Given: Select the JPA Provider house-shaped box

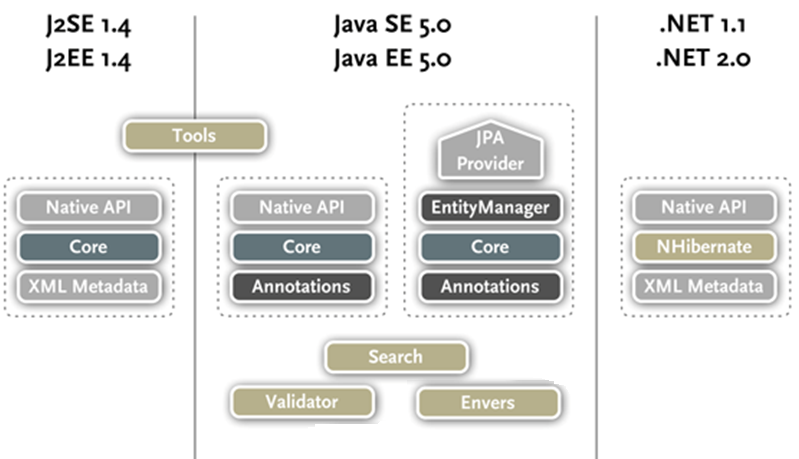Looking at the screenshot, I should (490, 150).
